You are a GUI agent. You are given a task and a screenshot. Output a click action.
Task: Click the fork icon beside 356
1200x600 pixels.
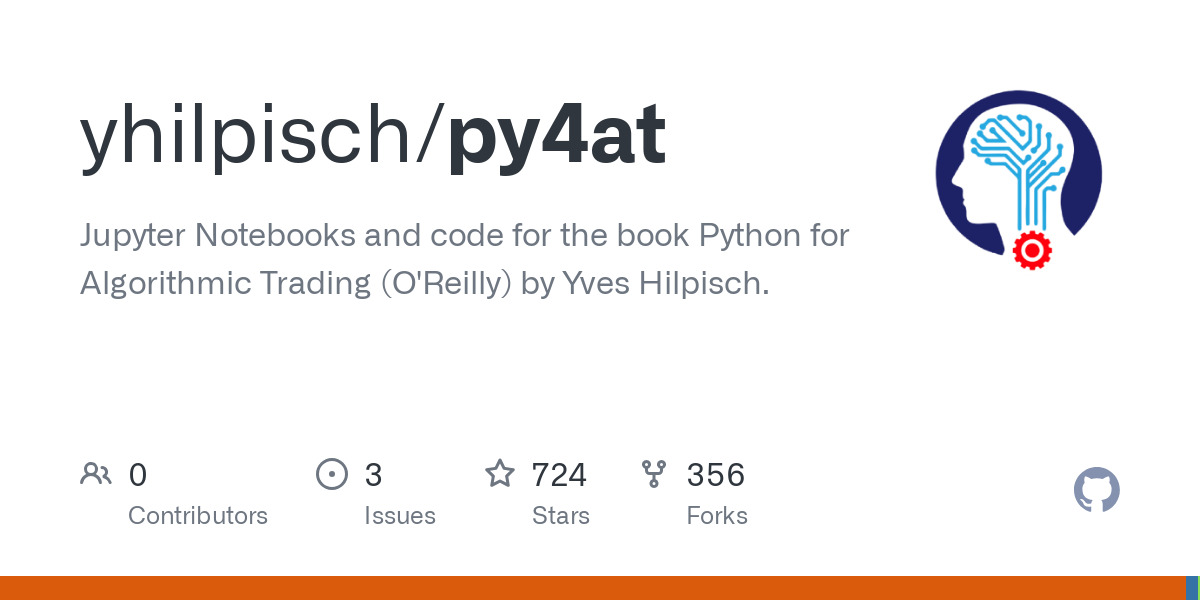click(654, 474)
